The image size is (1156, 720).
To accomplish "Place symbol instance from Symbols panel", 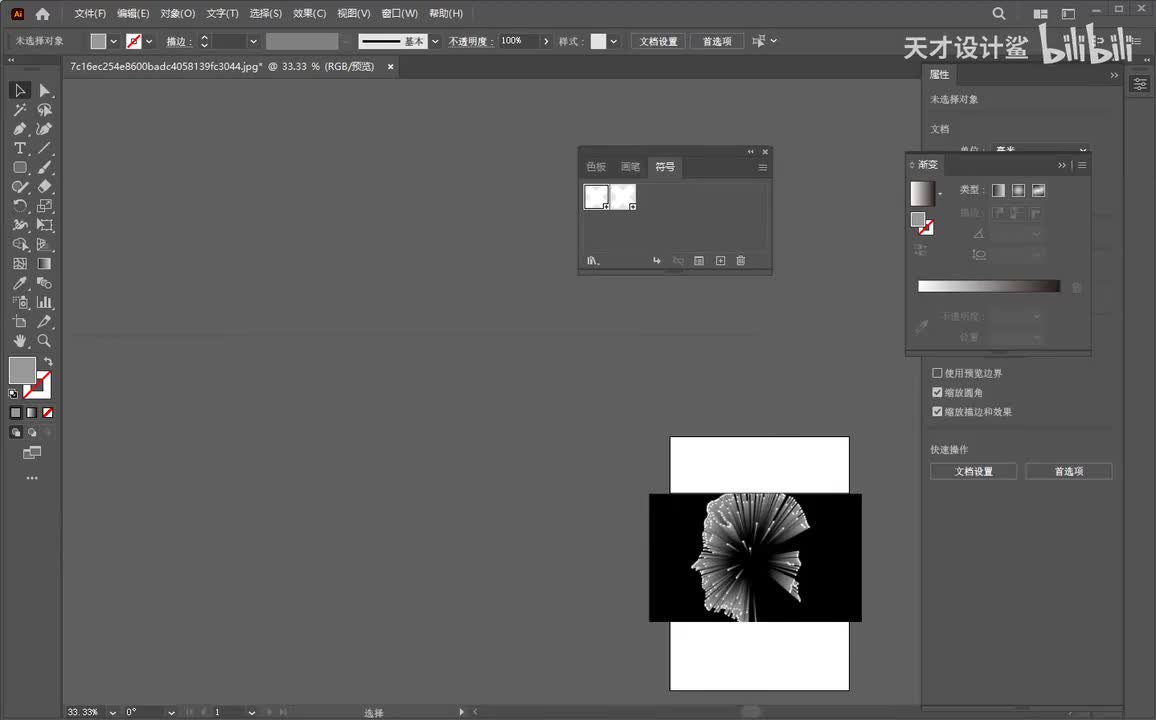I will (656, 260).
